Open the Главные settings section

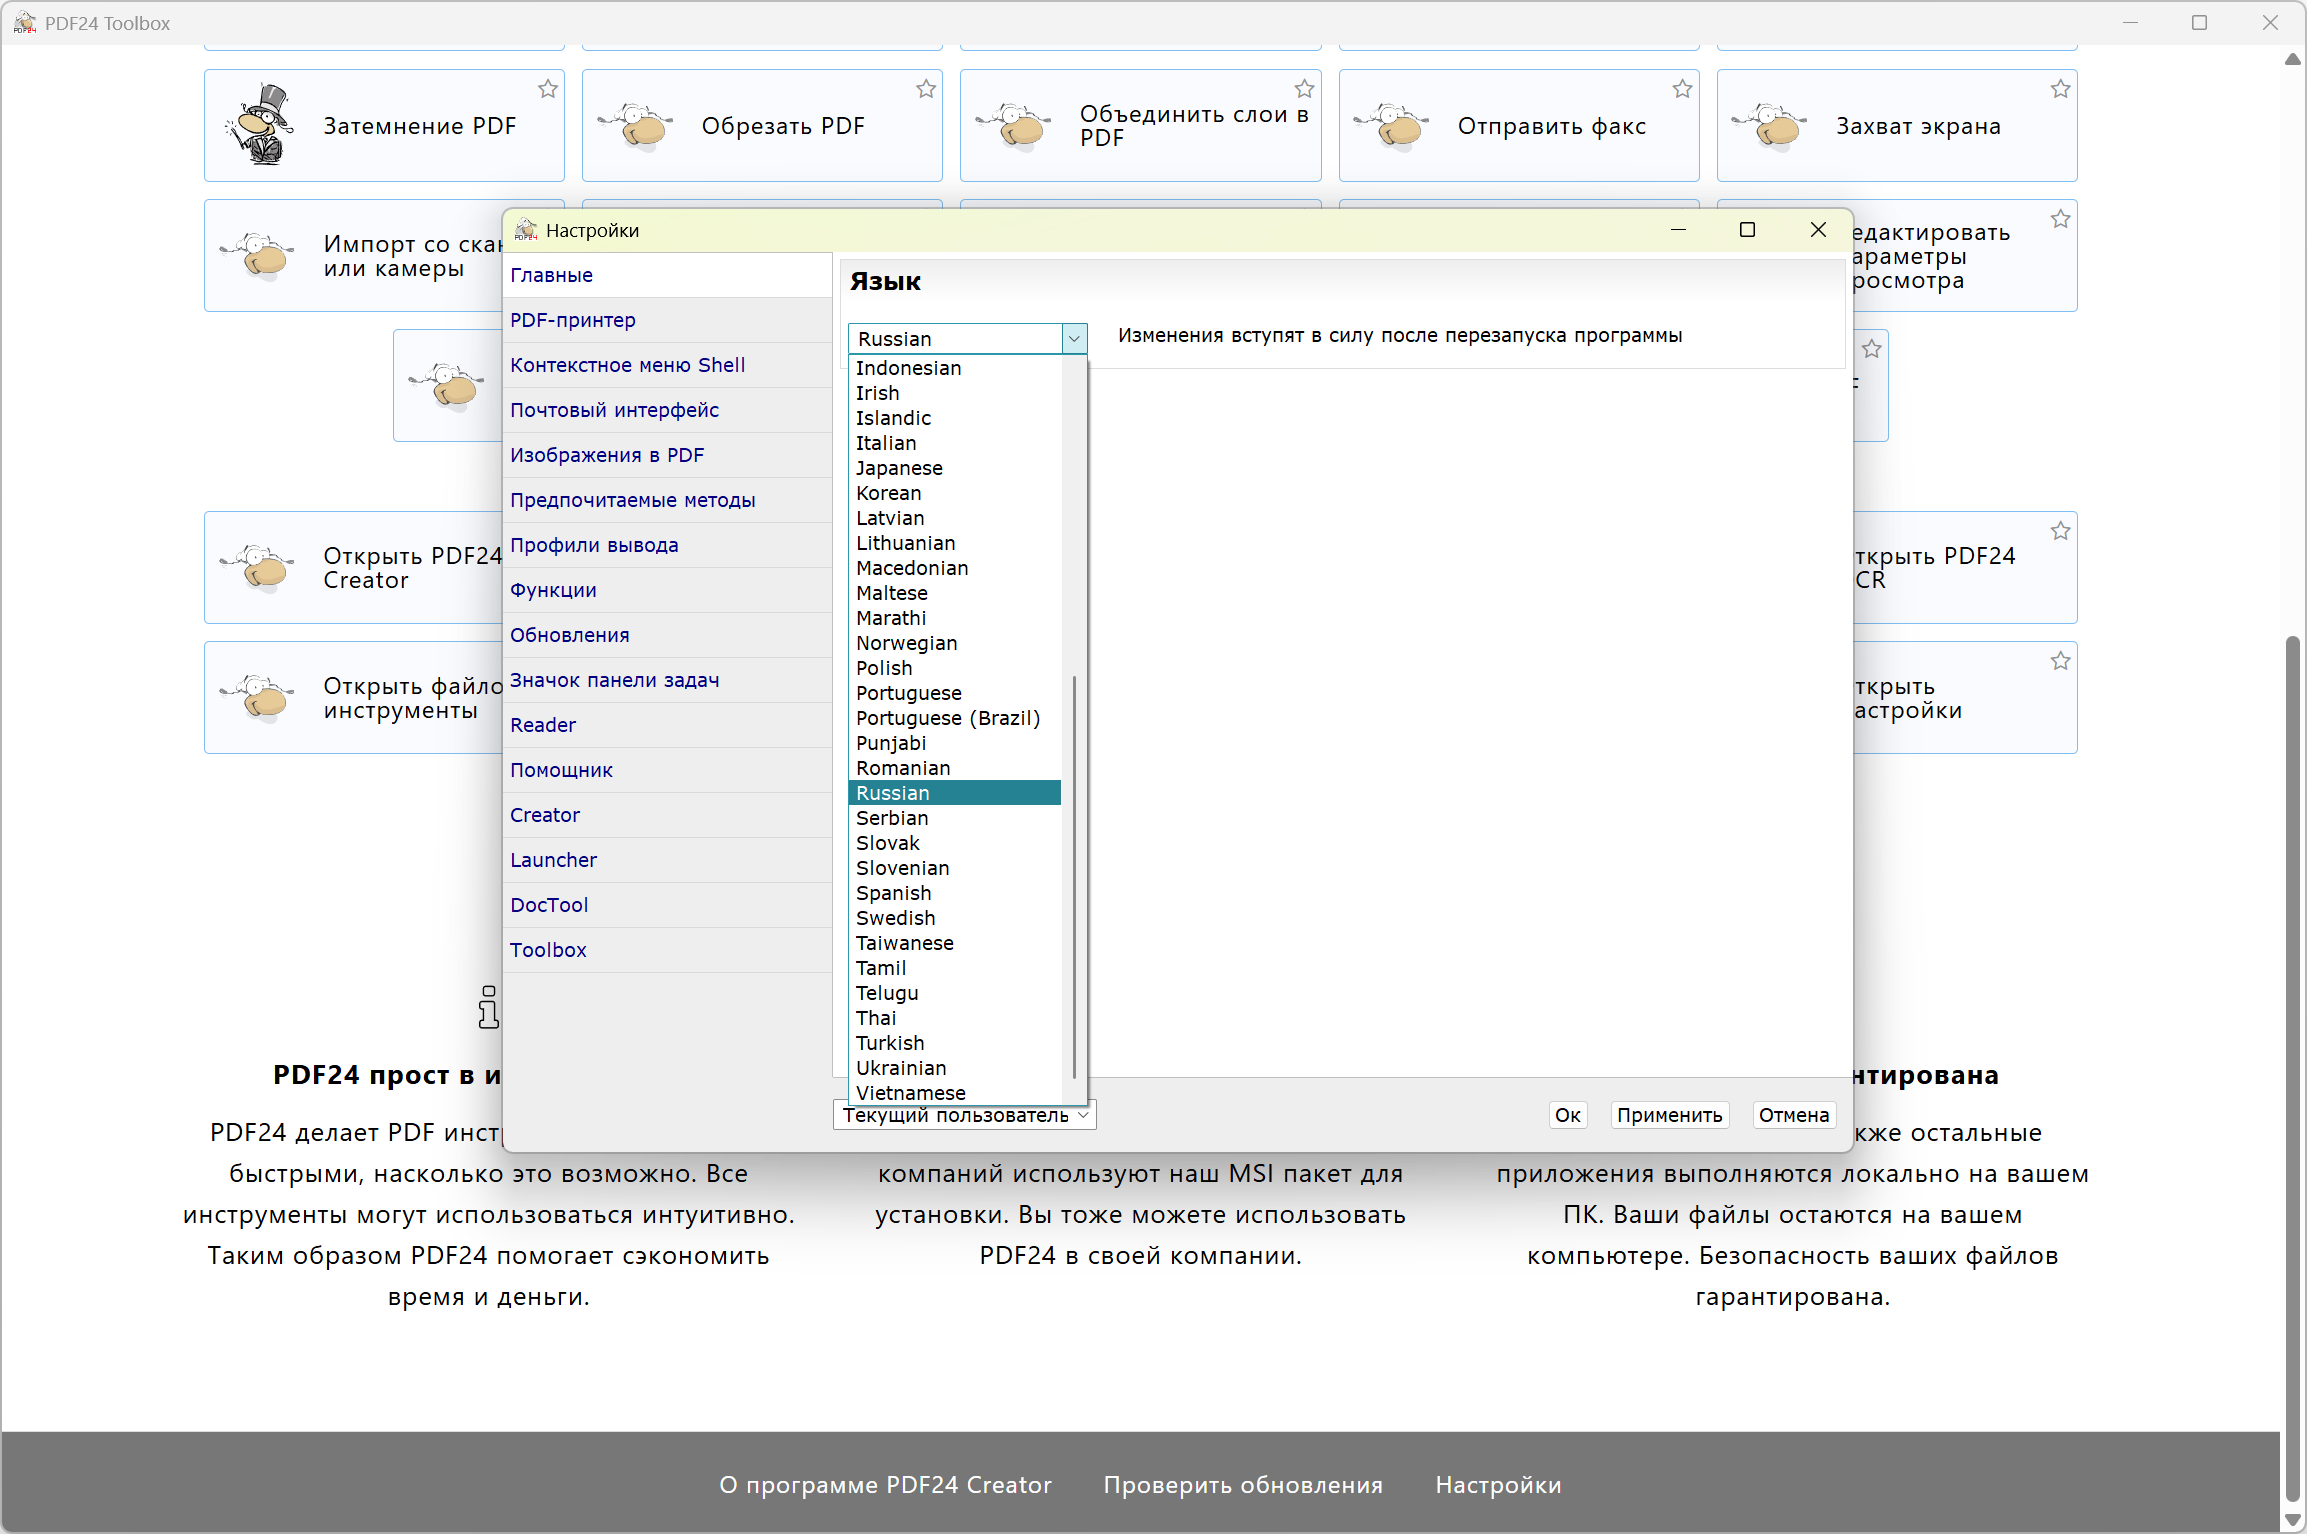tap(668, 275)
